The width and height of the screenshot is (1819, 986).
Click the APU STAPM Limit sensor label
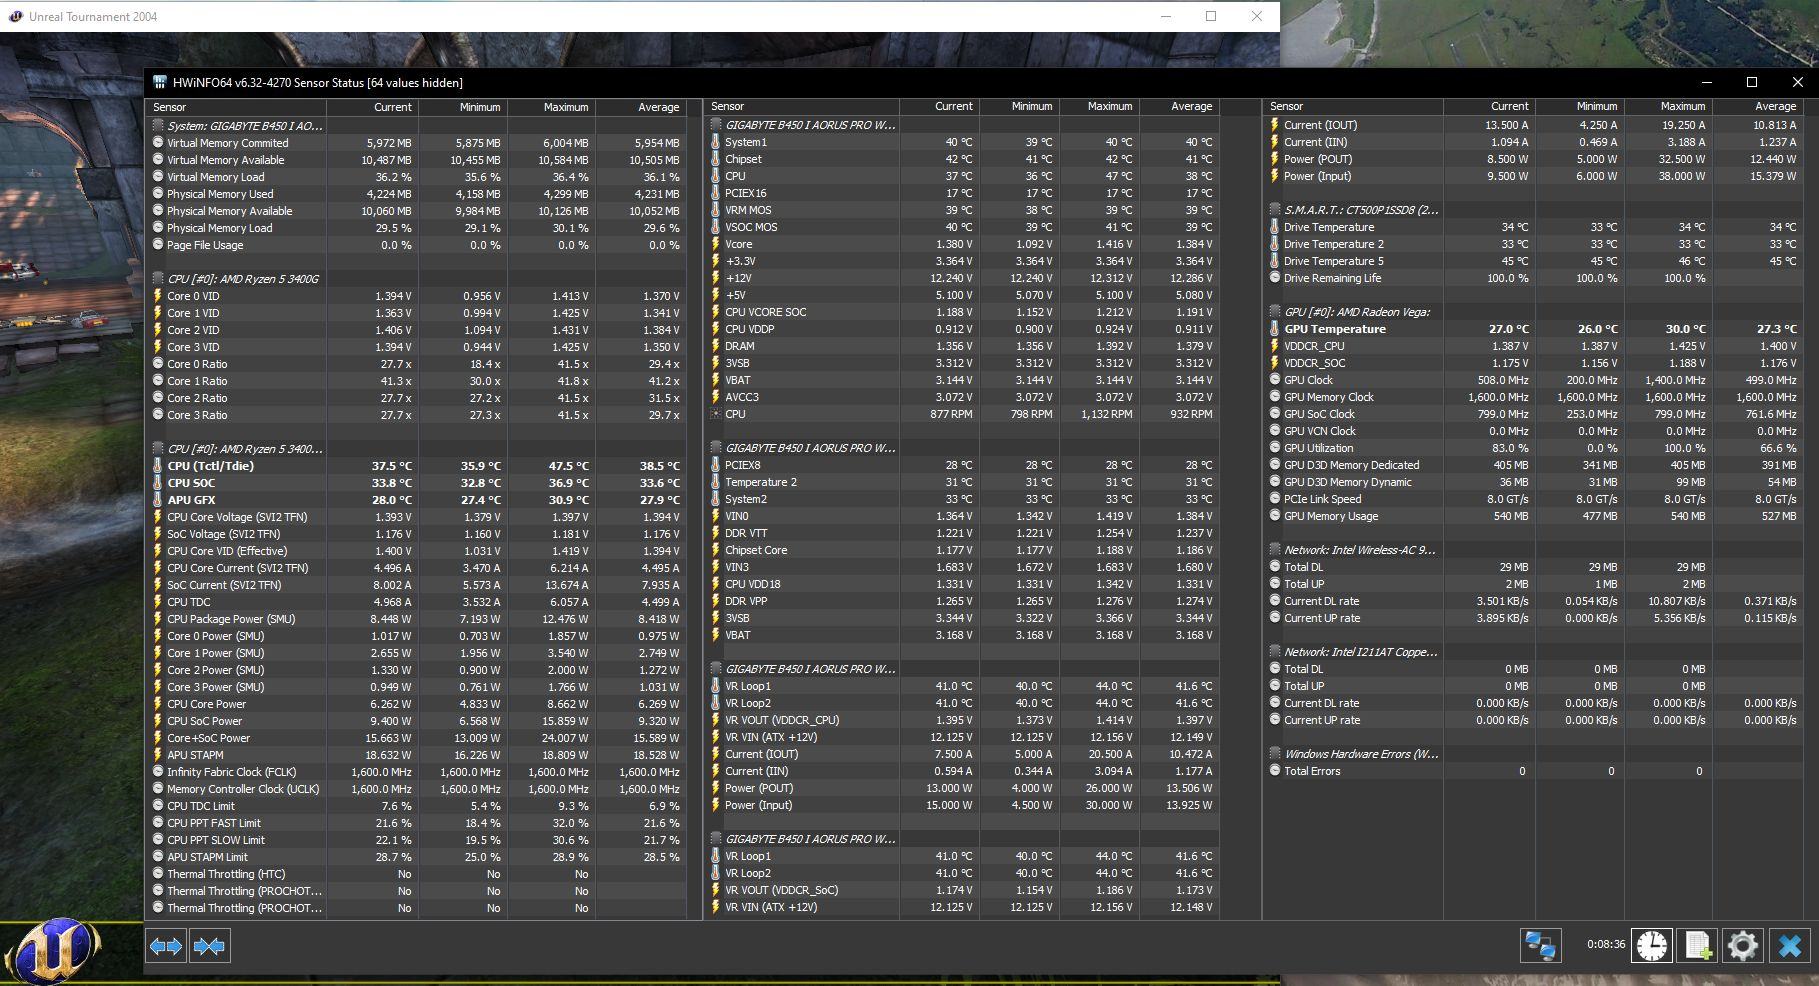(207, 857)
